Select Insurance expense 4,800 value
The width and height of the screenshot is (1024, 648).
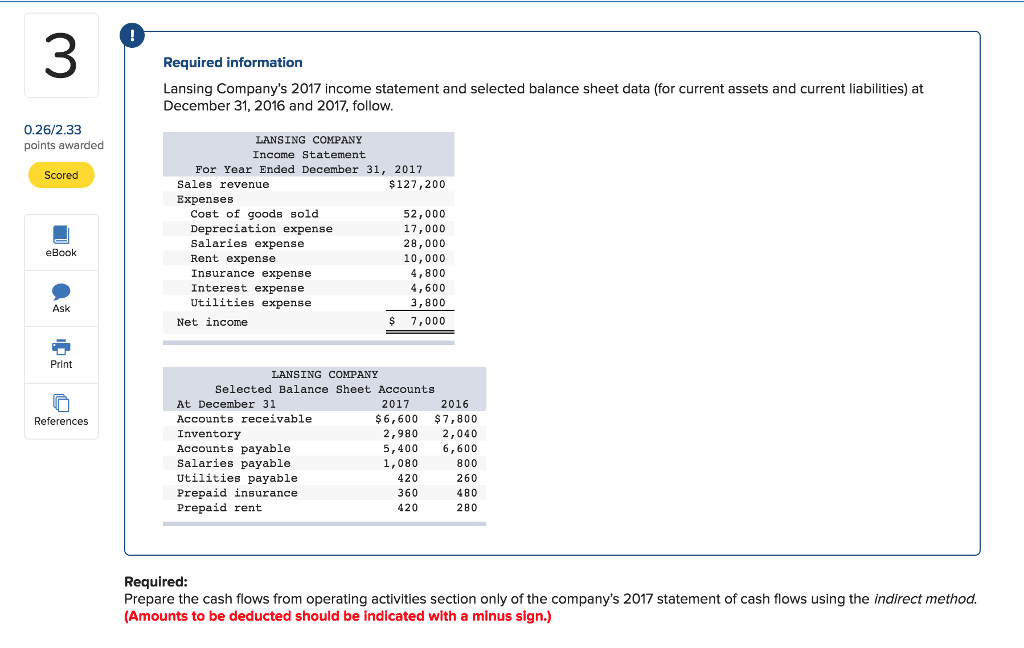click(x=428, y=273)
